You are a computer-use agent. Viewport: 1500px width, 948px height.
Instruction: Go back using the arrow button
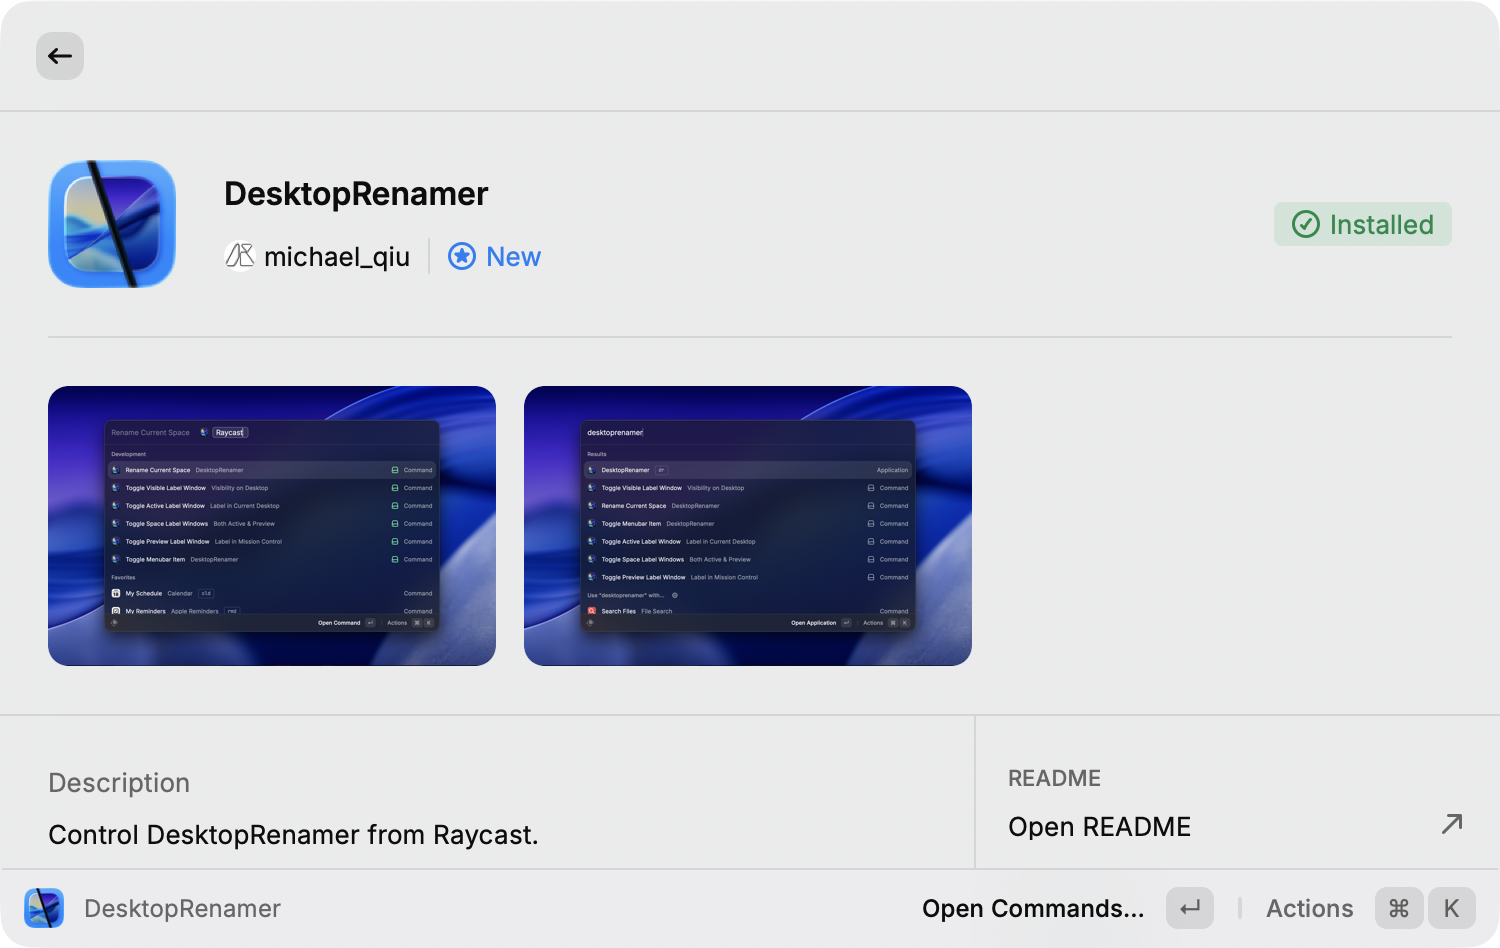pos(60,56)
